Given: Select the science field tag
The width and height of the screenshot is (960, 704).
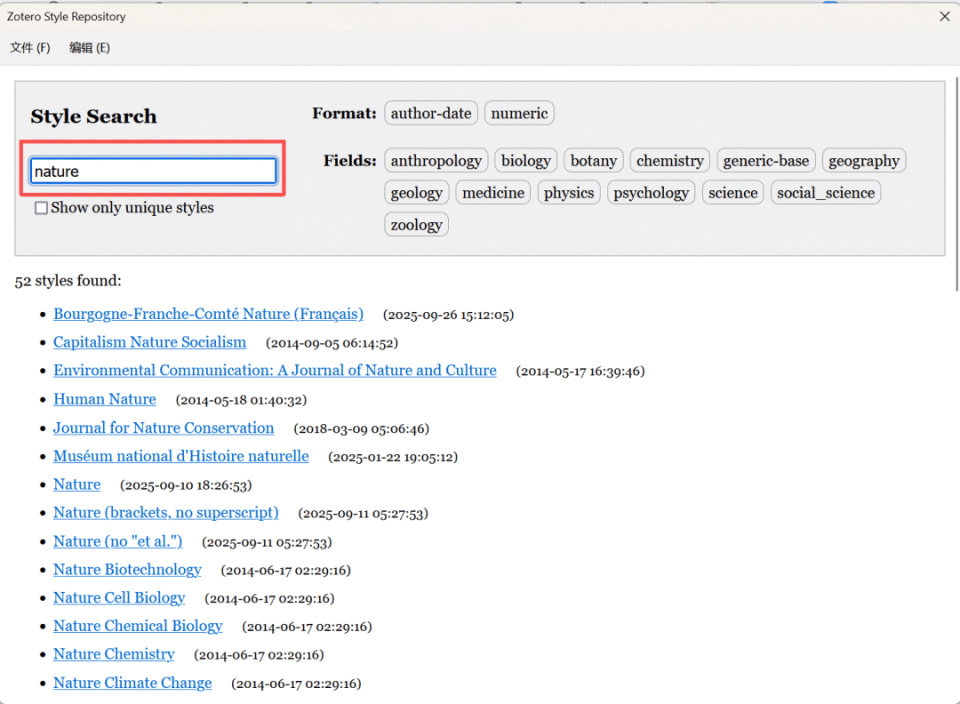Looking at the screenshot, I should tap(733, 192).
